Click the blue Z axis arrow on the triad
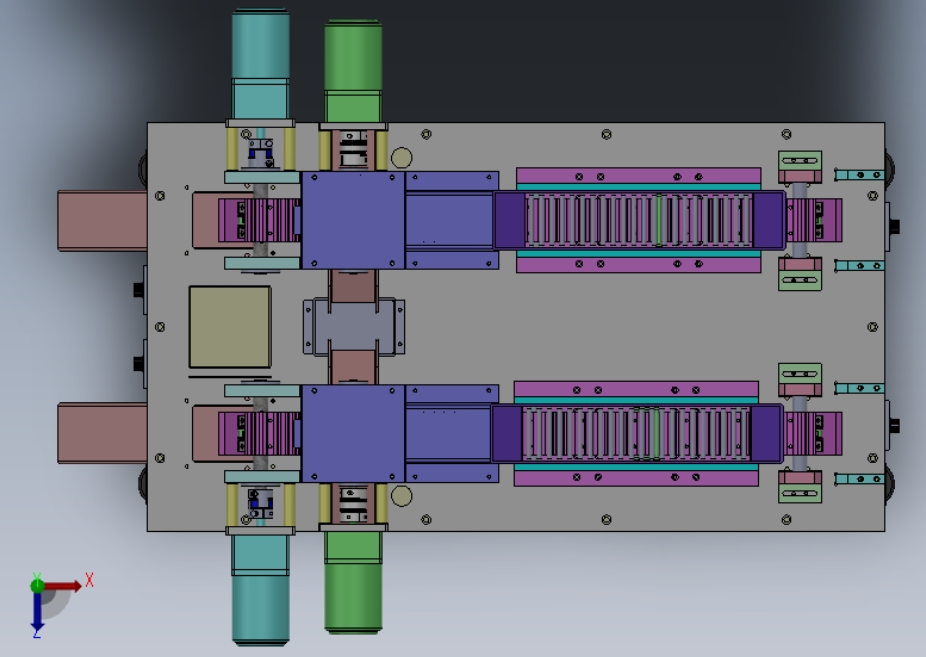The image size is (926, 657). (37, 612)
